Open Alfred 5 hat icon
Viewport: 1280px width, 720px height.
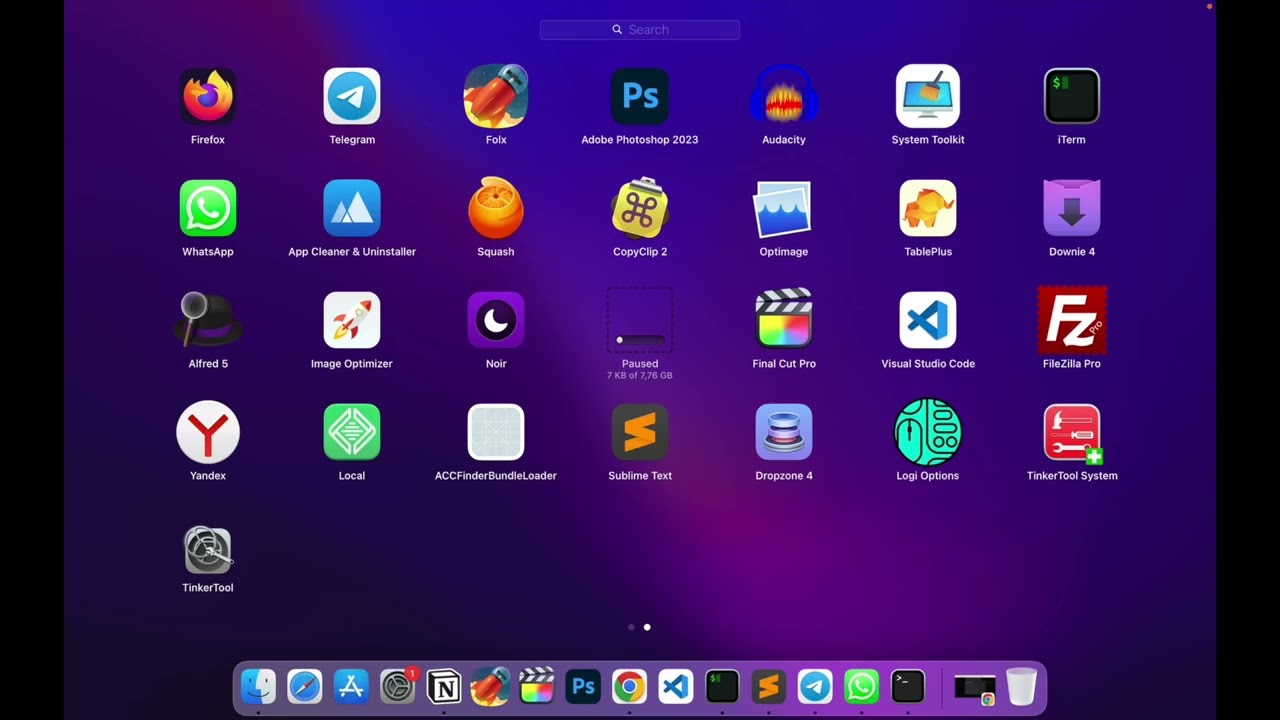pos(208,321)
